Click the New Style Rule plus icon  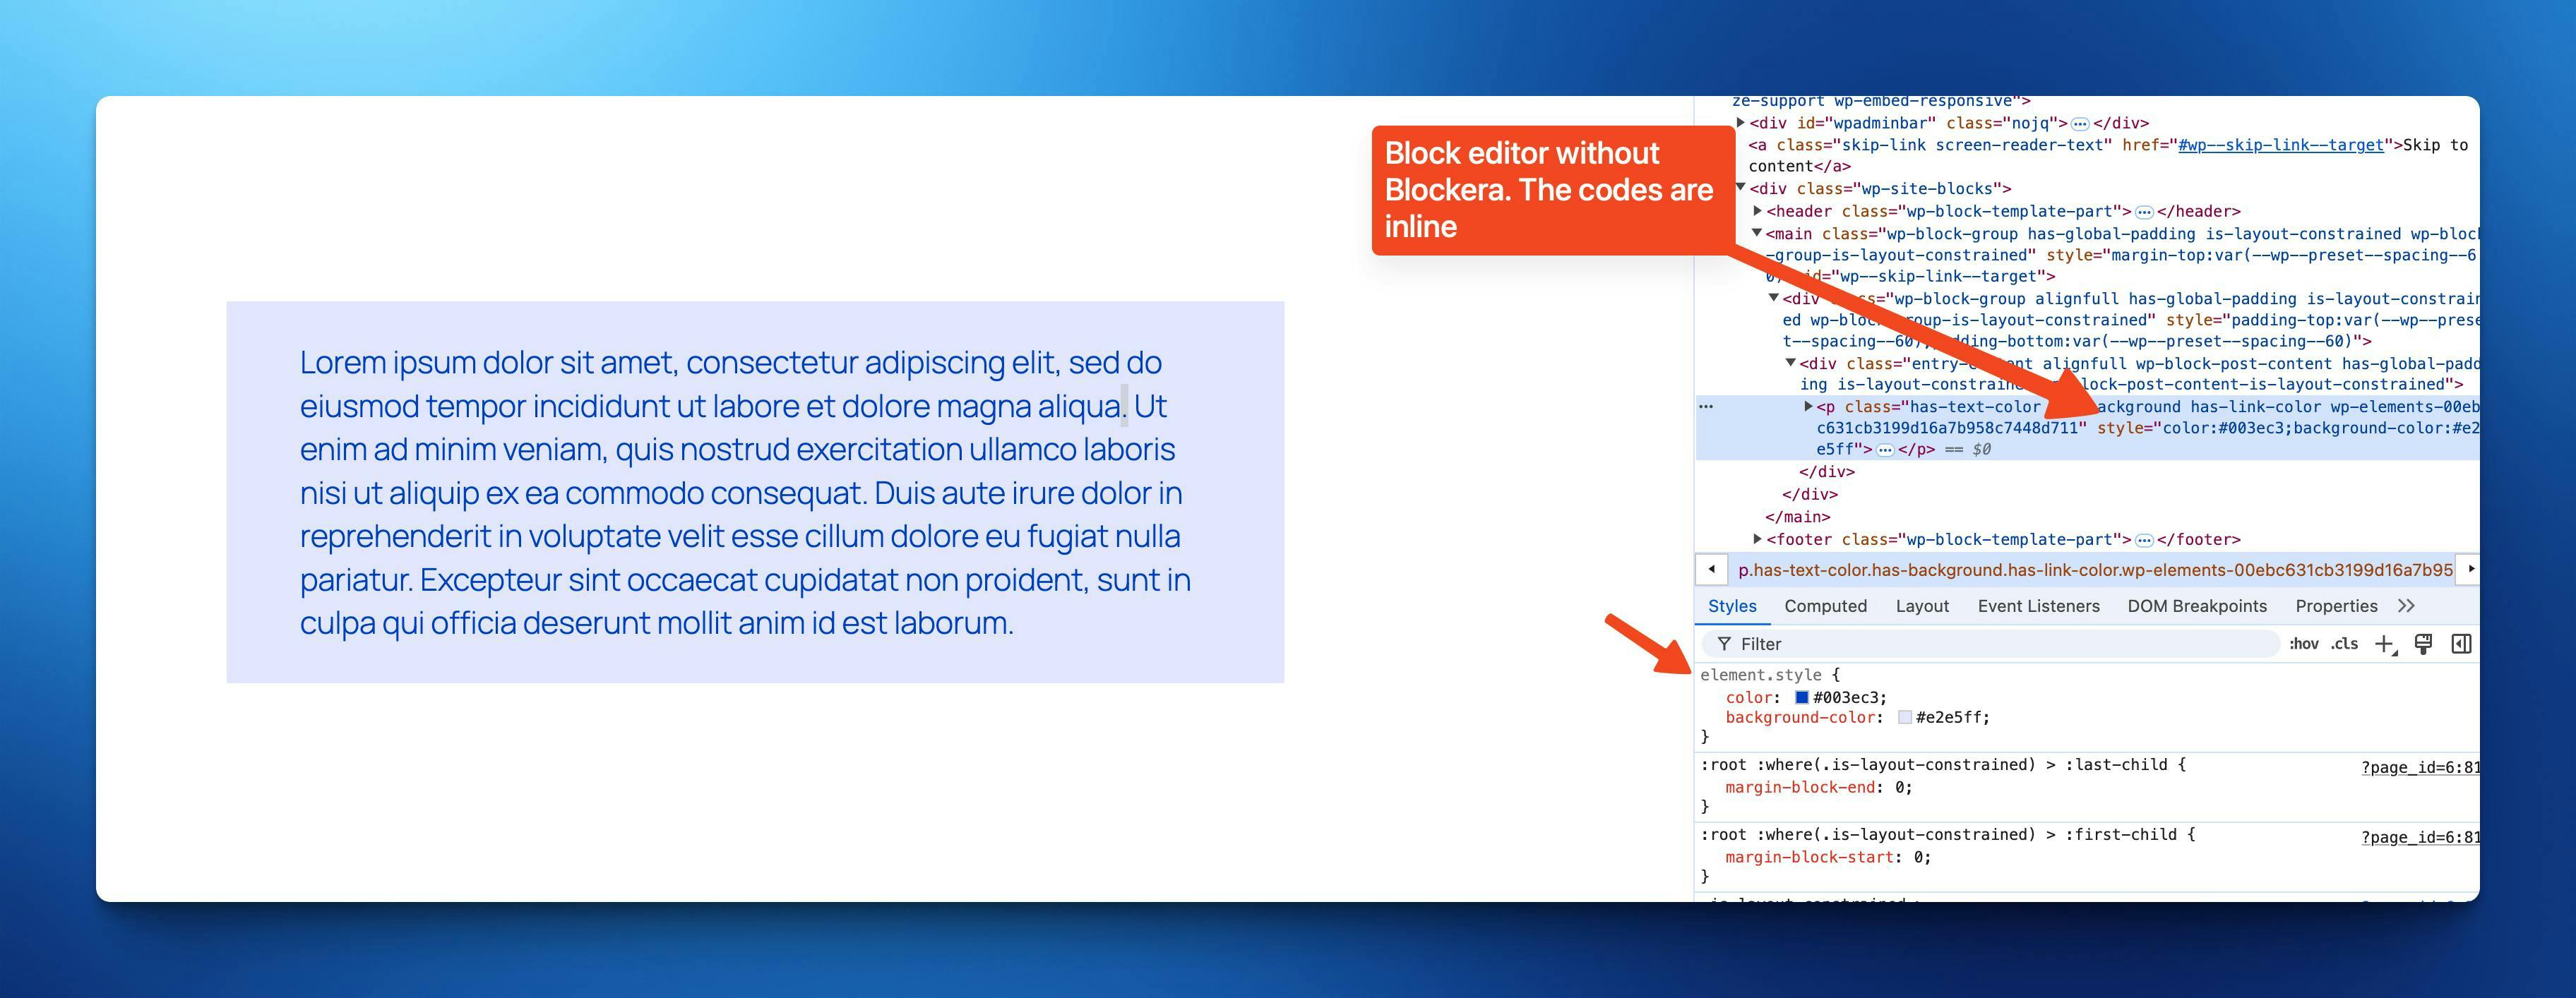(x=2385, y=644)
